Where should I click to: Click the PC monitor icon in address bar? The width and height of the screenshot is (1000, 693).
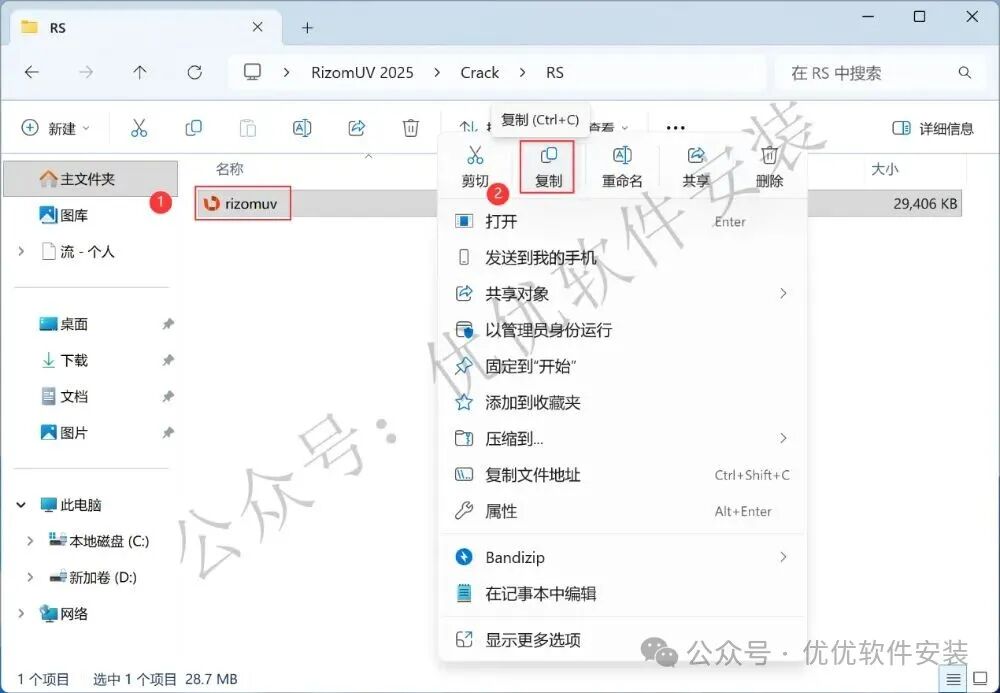[x=253, y=72]
